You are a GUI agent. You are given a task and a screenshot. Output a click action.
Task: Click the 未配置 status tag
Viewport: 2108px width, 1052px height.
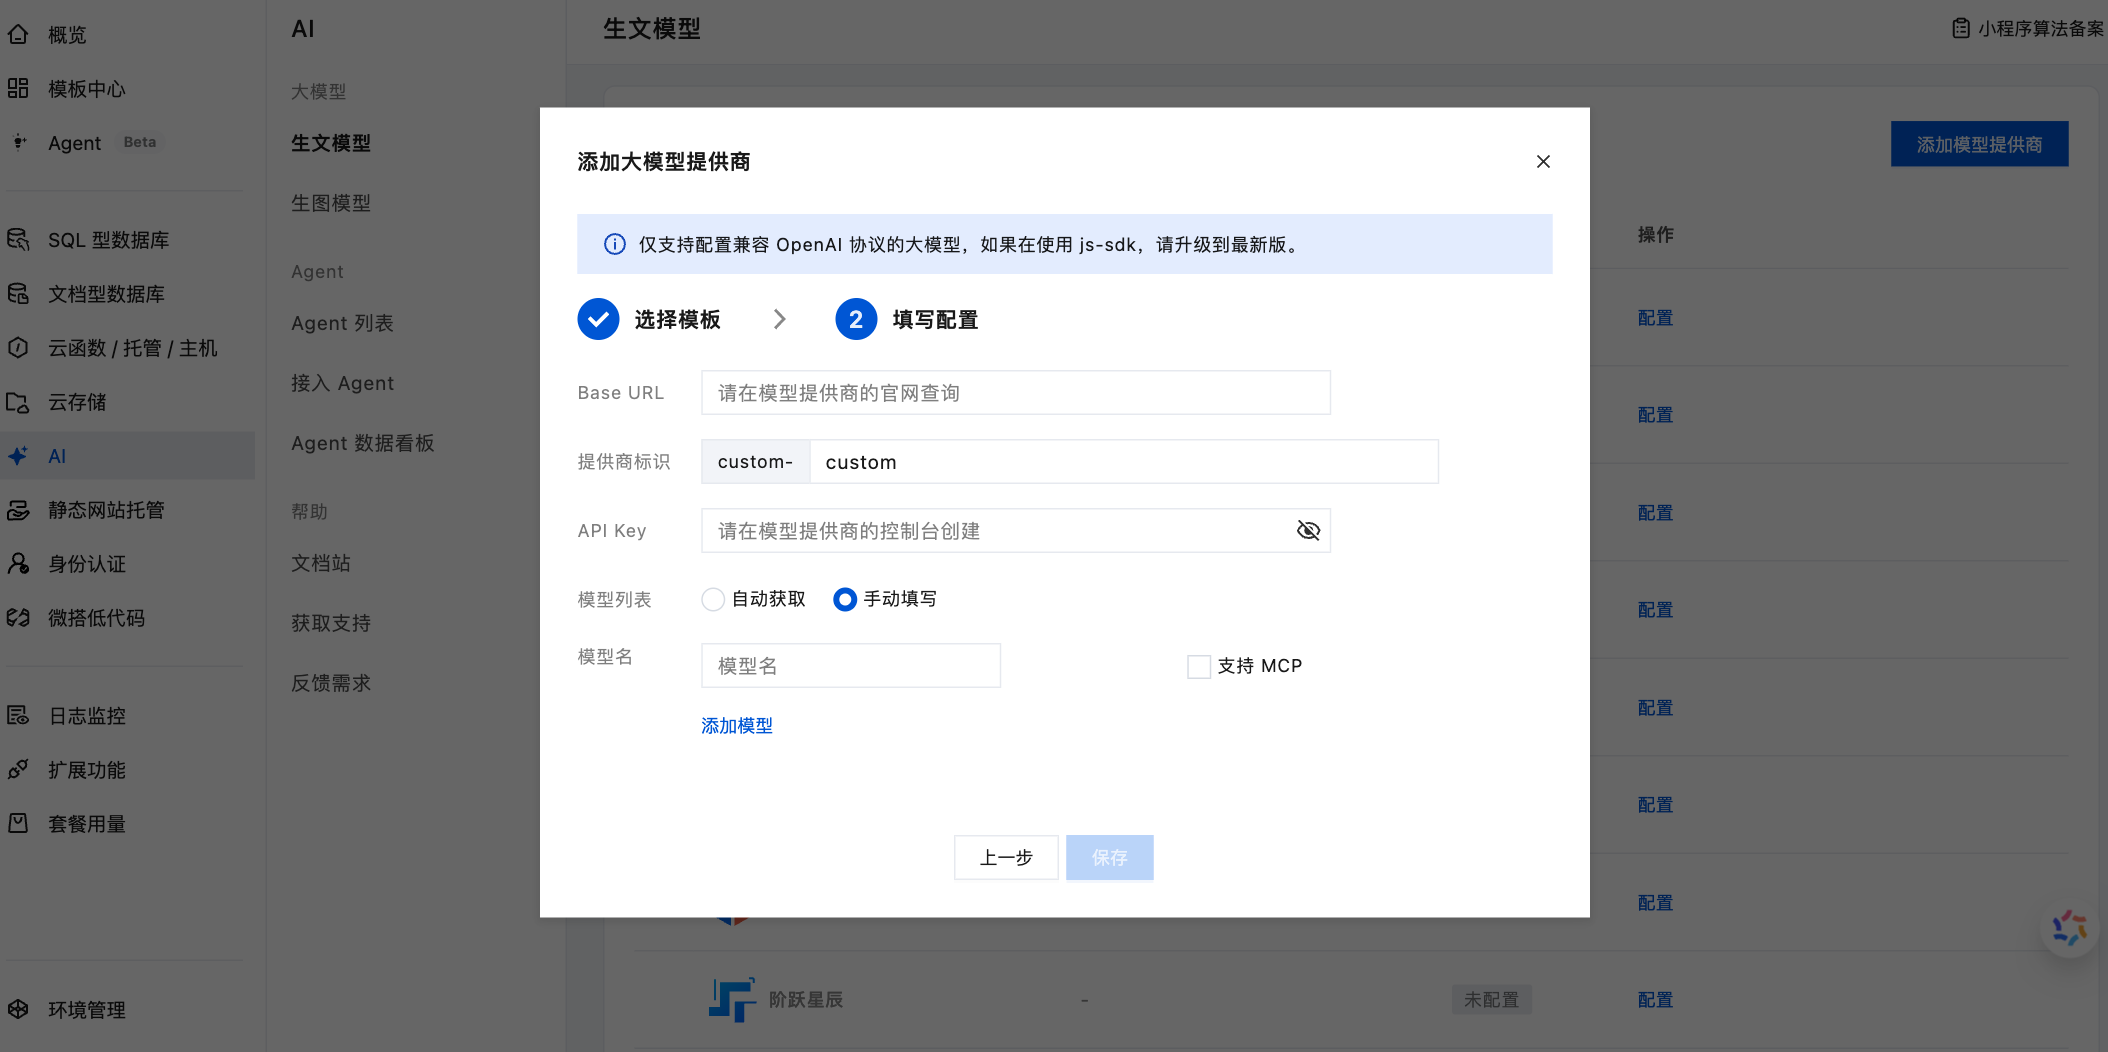1491,1000
